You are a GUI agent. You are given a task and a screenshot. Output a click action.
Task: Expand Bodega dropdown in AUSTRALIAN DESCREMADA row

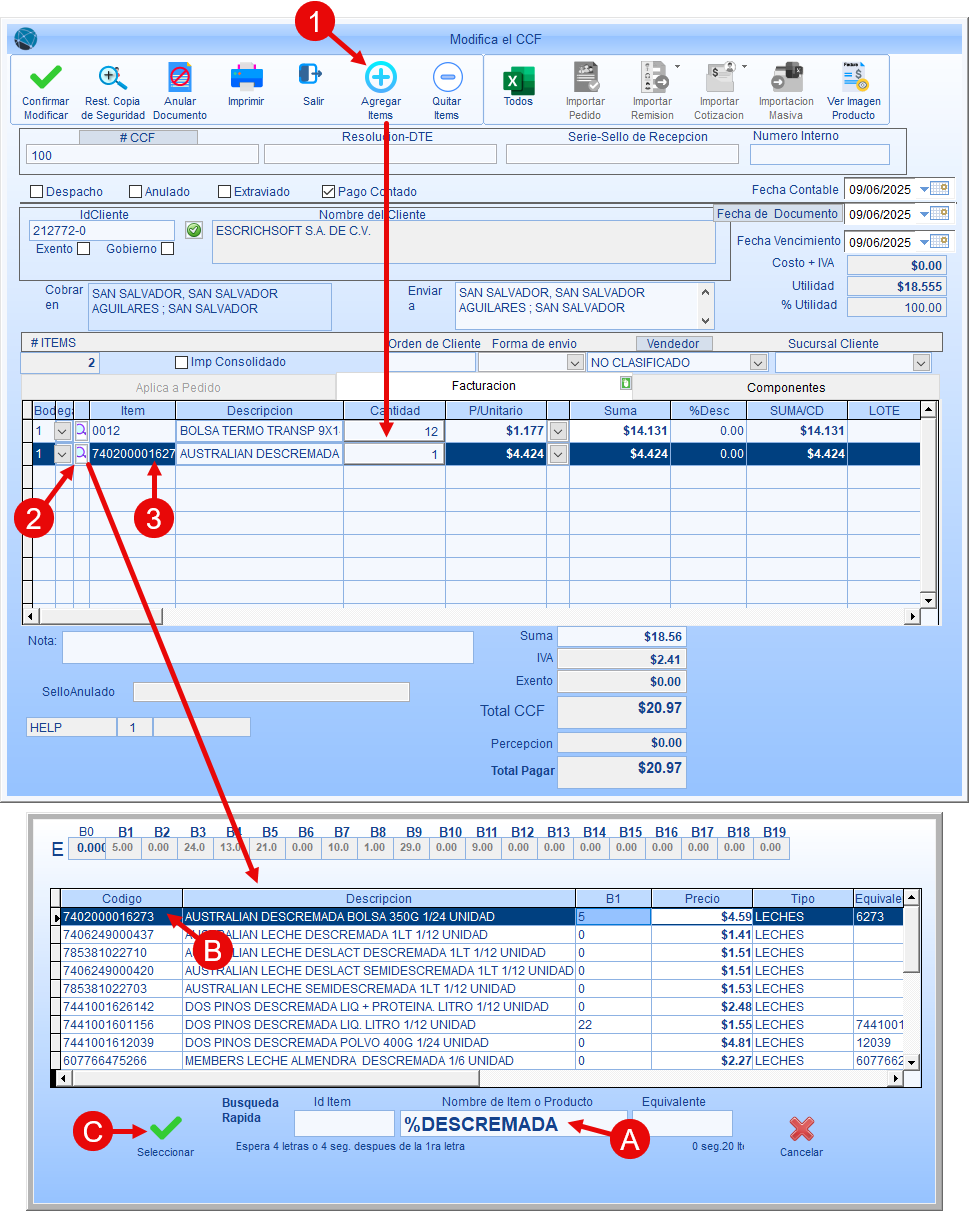click(x=62, y=454)
